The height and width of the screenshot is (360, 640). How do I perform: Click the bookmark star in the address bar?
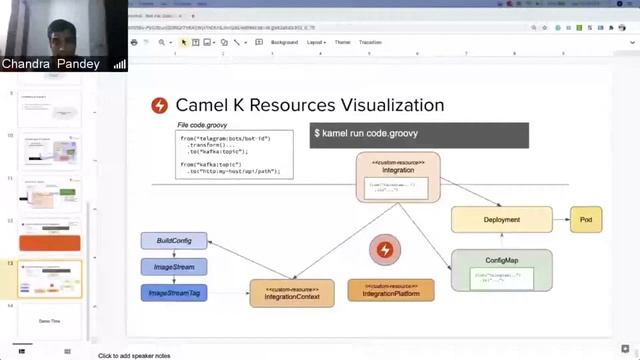[x=544, y=28]
